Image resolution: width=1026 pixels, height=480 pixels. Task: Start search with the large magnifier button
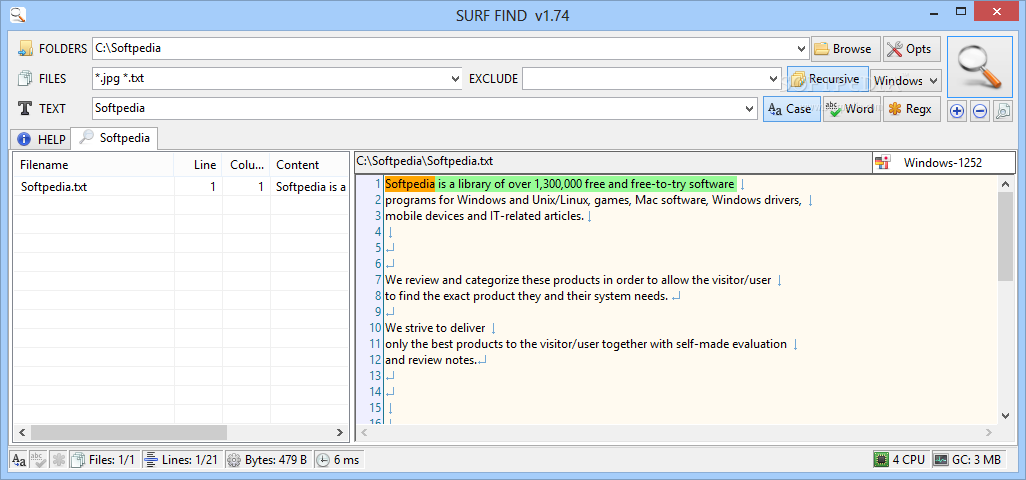click(980, 67)
